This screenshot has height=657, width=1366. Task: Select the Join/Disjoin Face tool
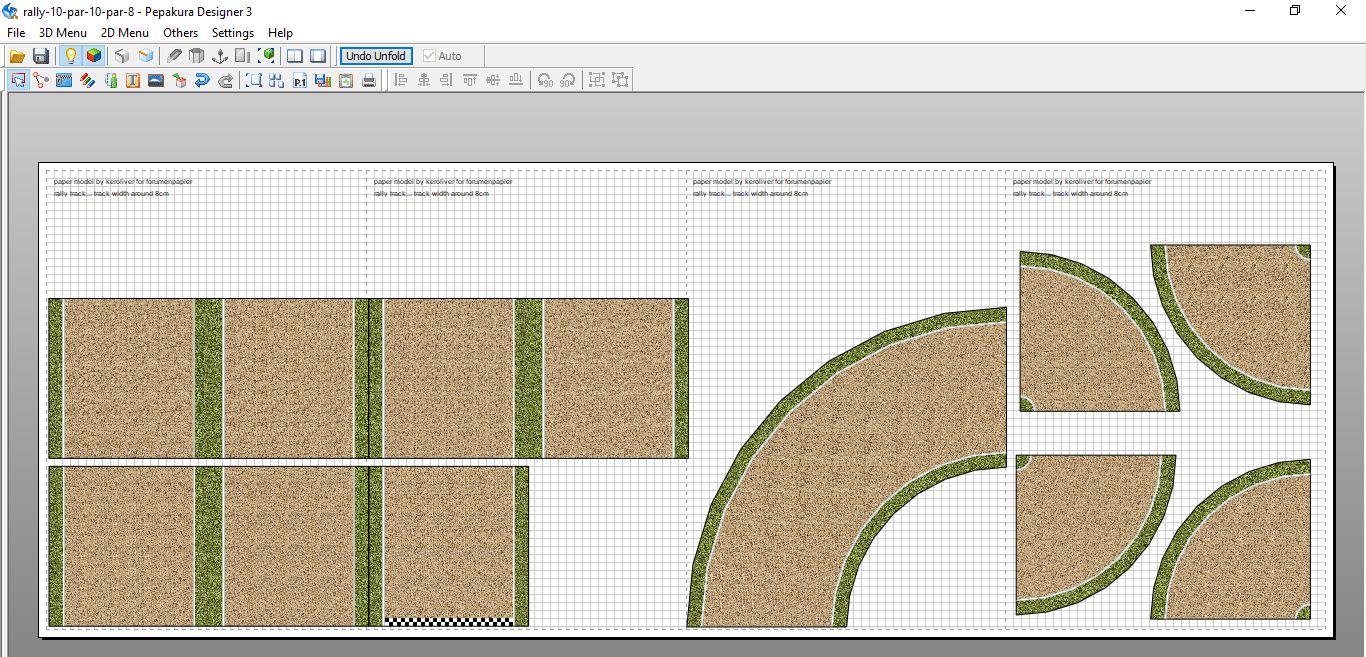pos(41,81)
